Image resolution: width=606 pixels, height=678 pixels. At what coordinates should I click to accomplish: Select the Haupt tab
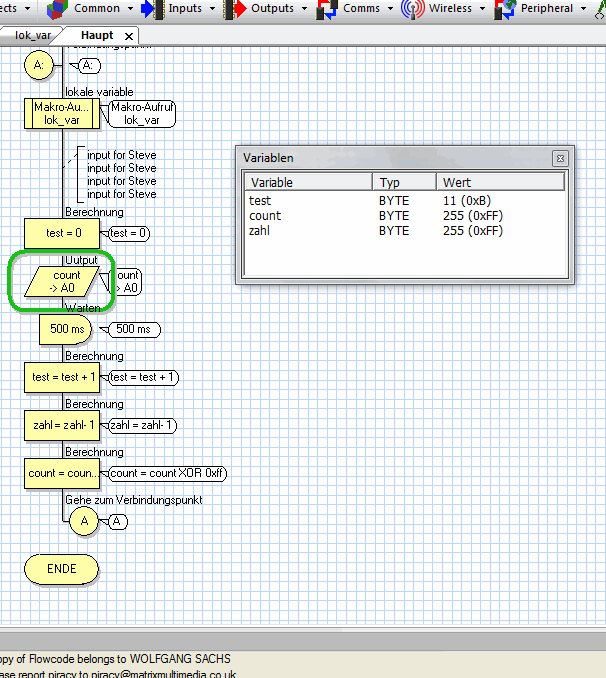[97, 35]
